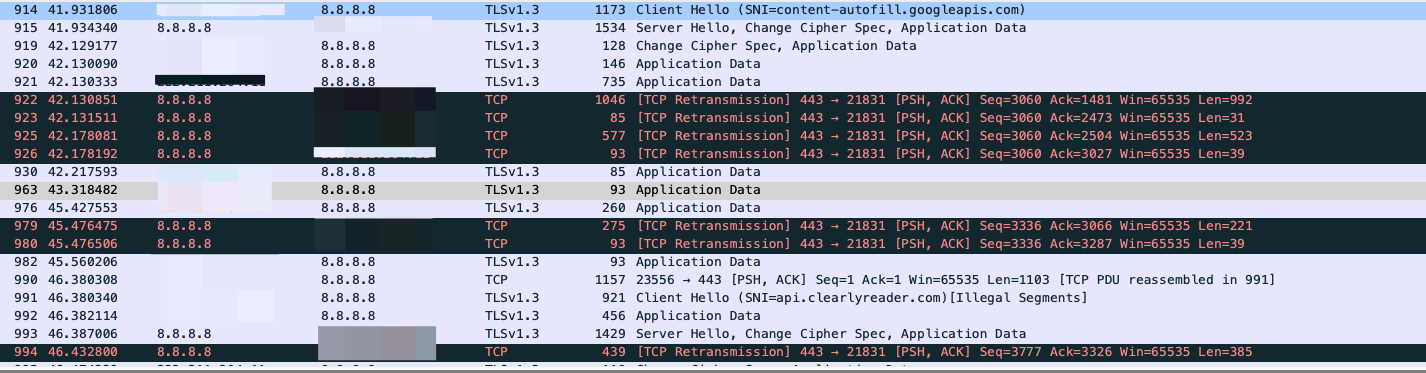Select retransmission packet 980 Ack=3287

click(713, 244)
